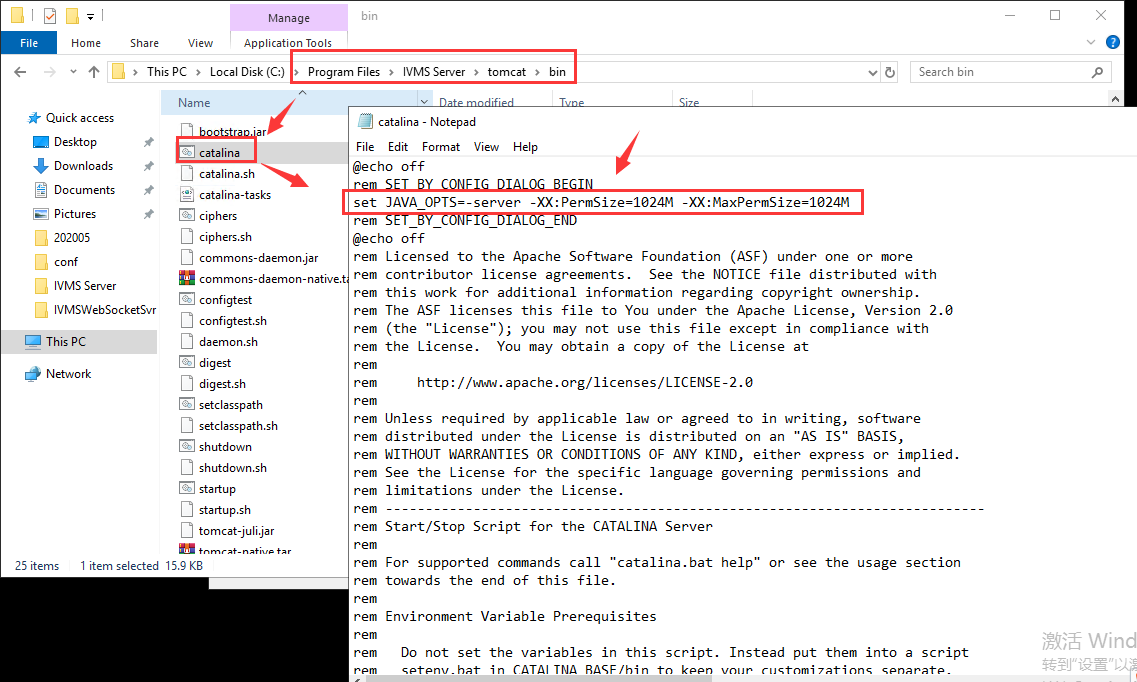
Task: Select the catalina batch file icon
Action: coord(187,152)
